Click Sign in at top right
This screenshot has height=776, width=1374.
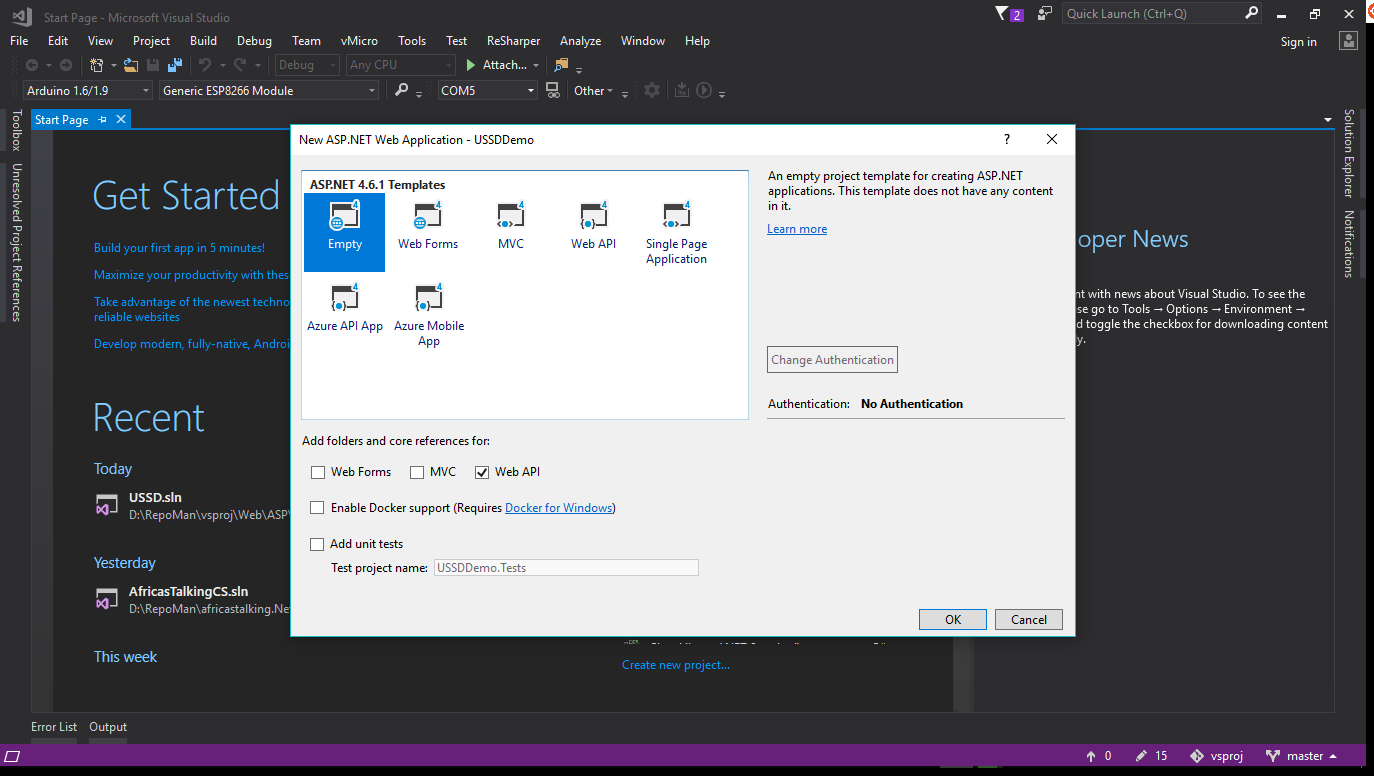(x=1299, y=42)
